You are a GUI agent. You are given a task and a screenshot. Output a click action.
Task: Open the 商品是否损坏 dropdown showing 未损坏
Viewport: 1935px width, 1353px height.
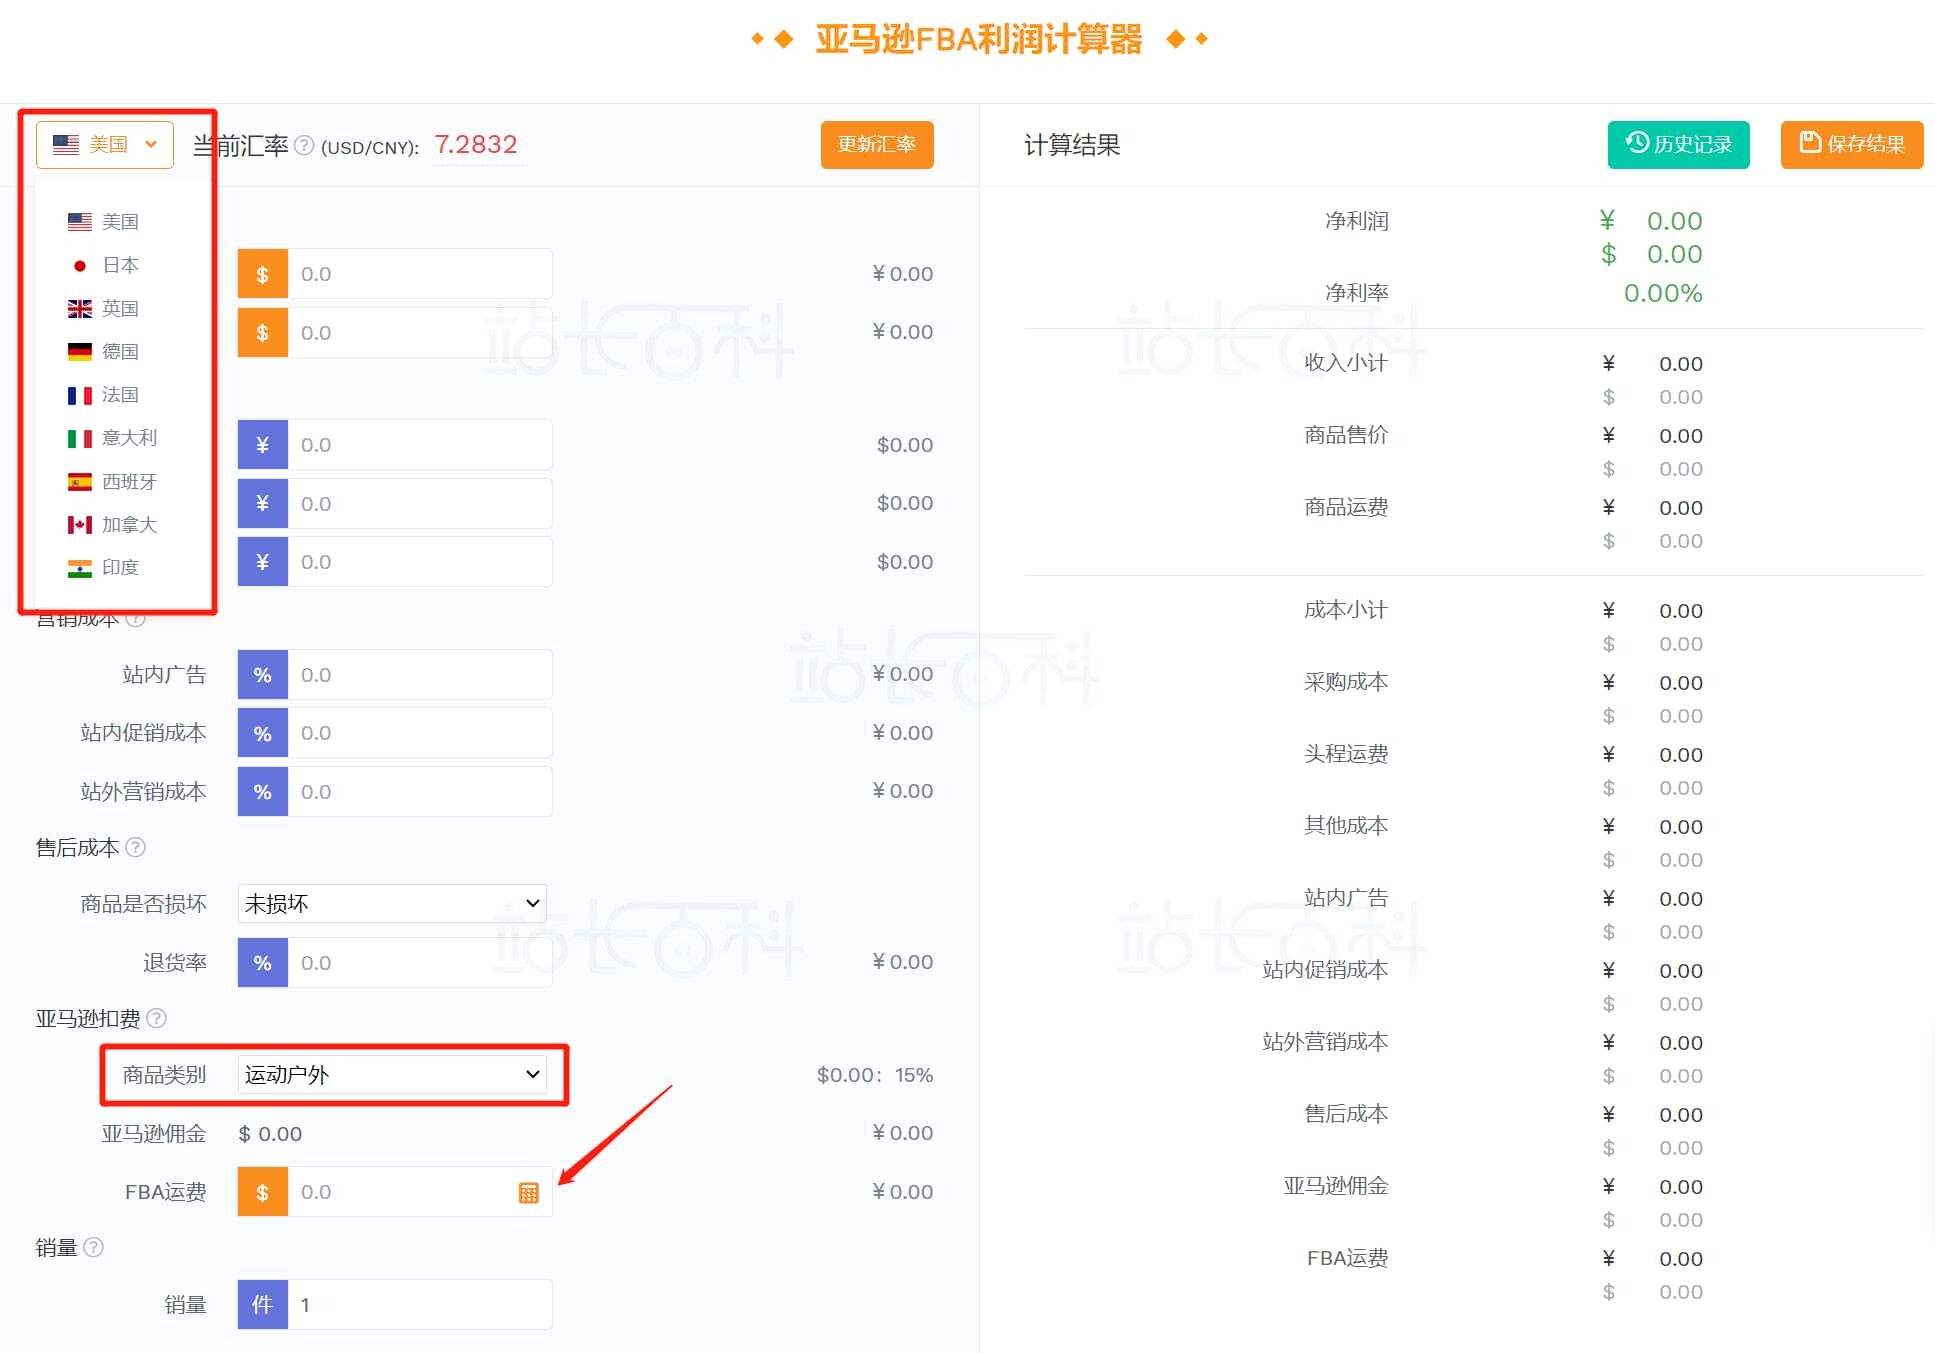[x=391, y=902]
